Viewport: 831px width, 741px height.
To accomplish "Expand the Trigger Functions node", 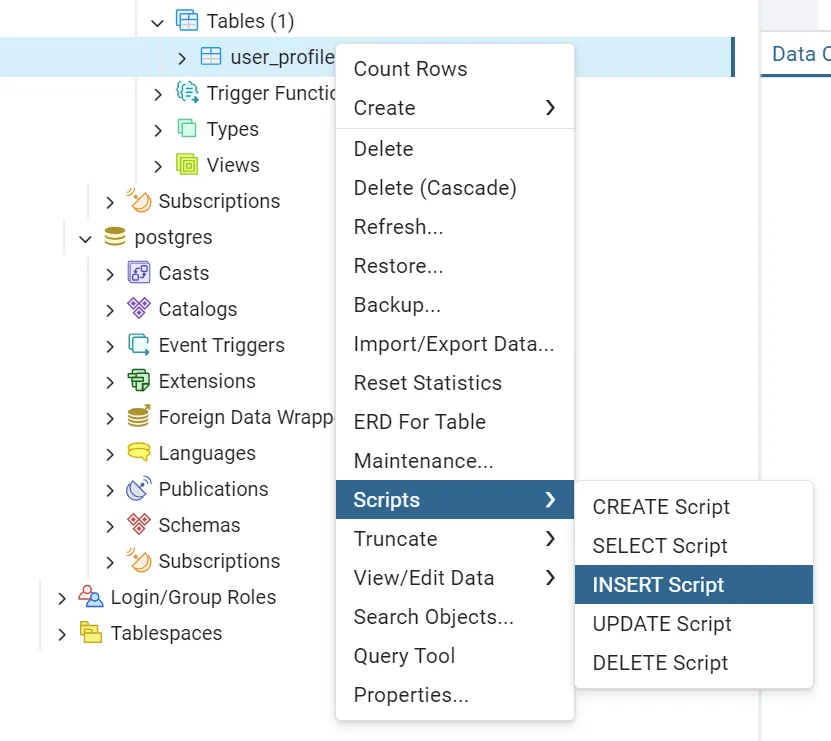I will point(157,94).
